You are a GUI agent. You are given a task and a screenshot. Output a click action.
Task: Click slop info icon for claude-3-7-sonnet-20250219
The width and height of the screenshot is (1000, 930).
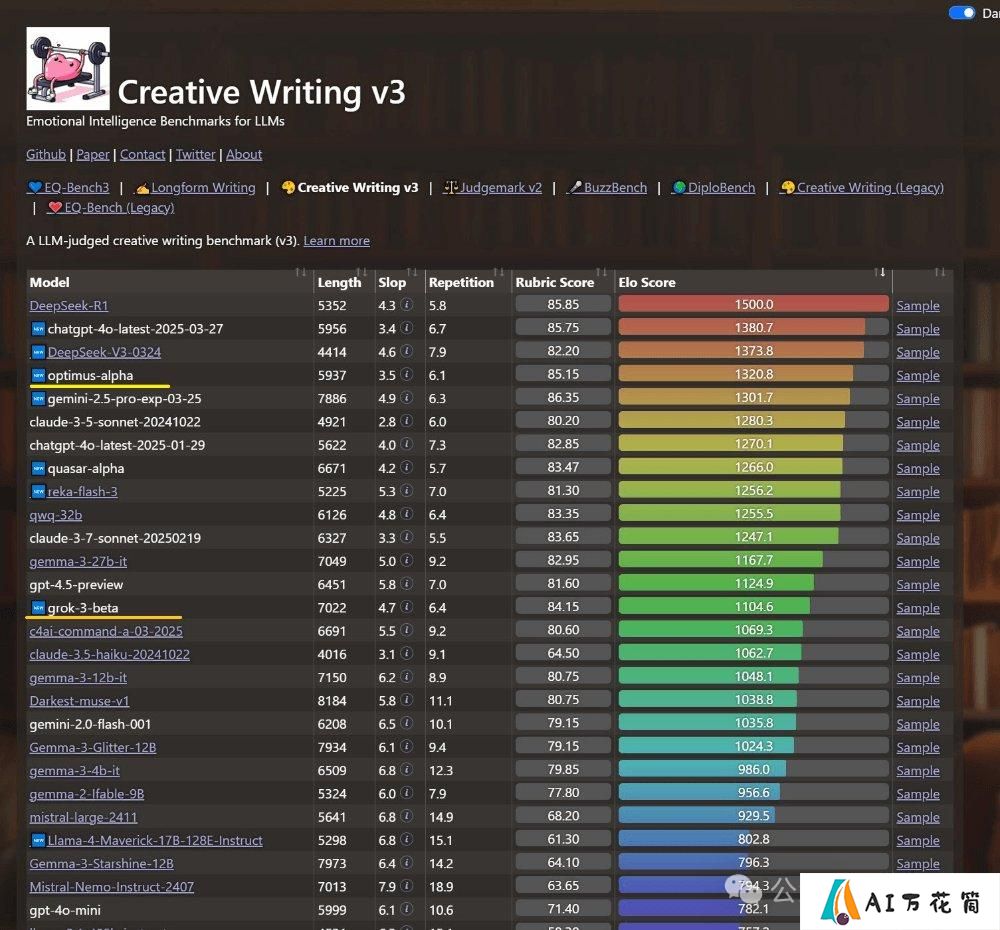407,537
